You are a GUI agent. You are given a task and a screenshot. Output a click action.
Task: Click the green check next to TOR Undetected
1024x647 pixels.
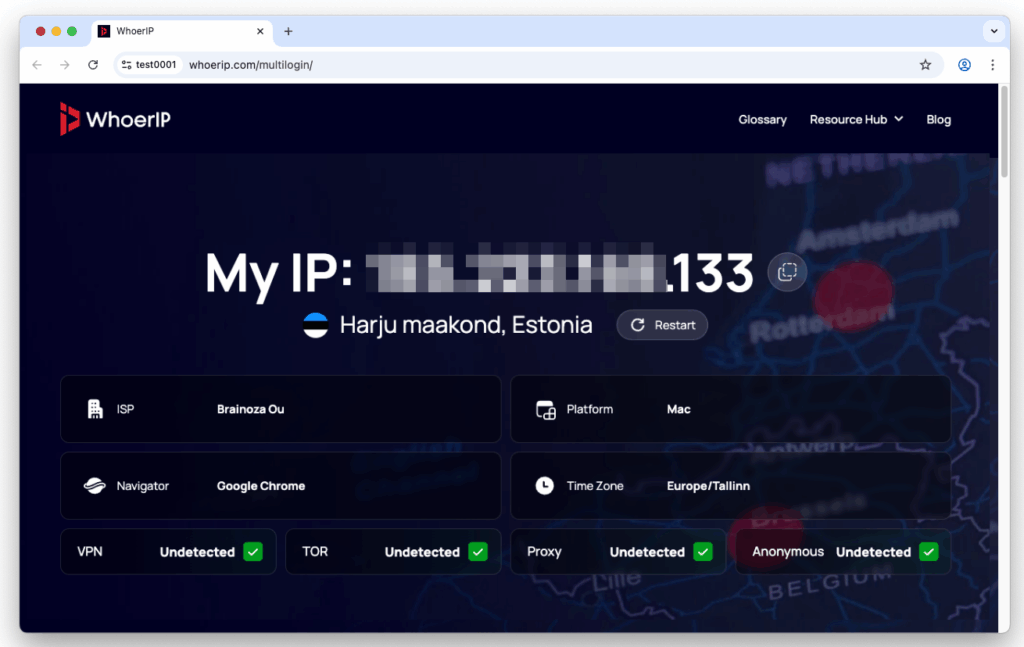(x=478, y=552)
